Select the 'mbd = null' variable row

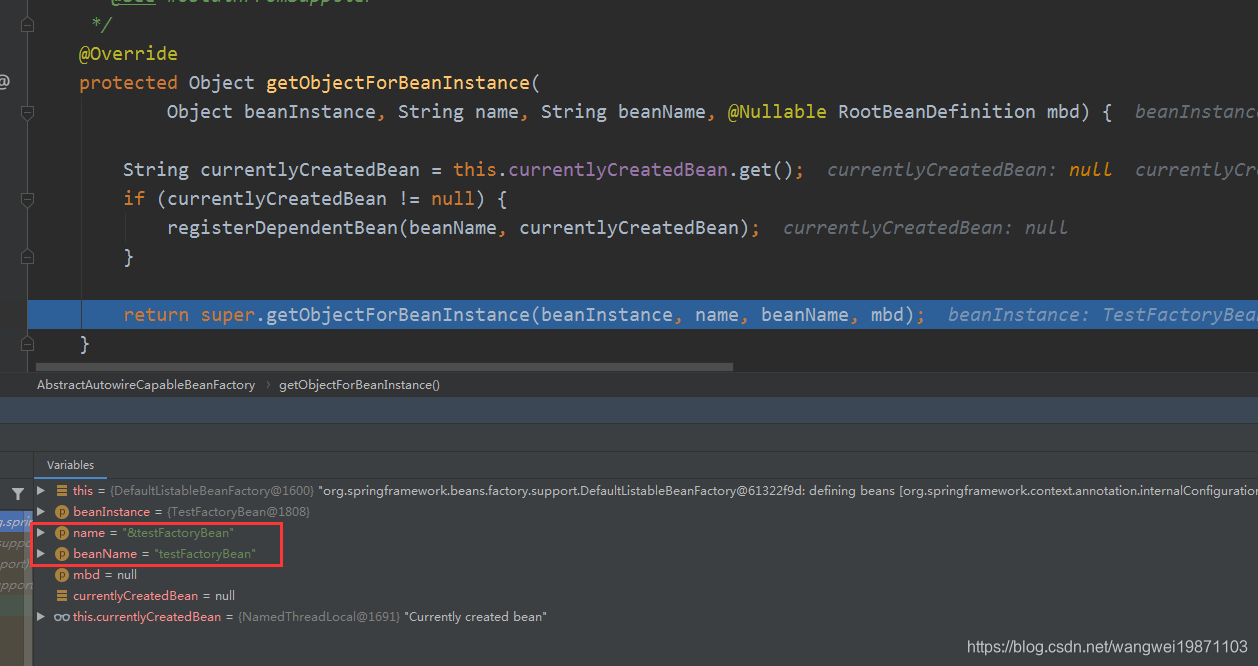pos(105,575)
